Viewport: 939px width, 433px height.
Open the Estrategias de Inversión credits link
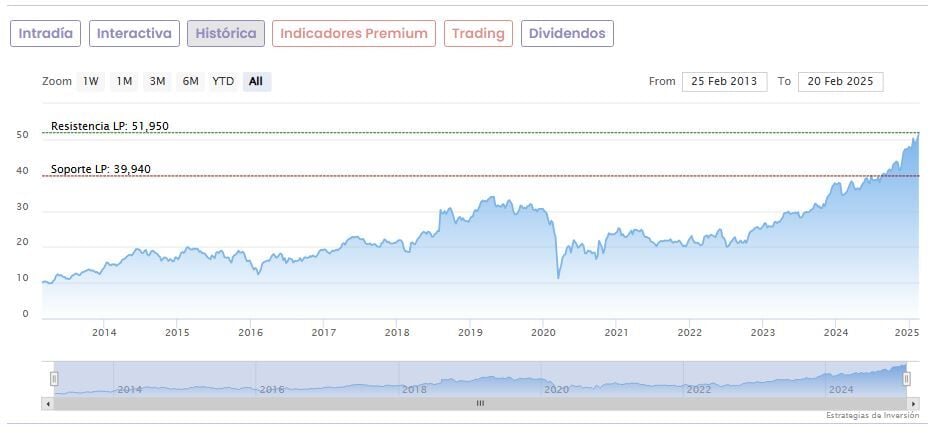point(873,415)
